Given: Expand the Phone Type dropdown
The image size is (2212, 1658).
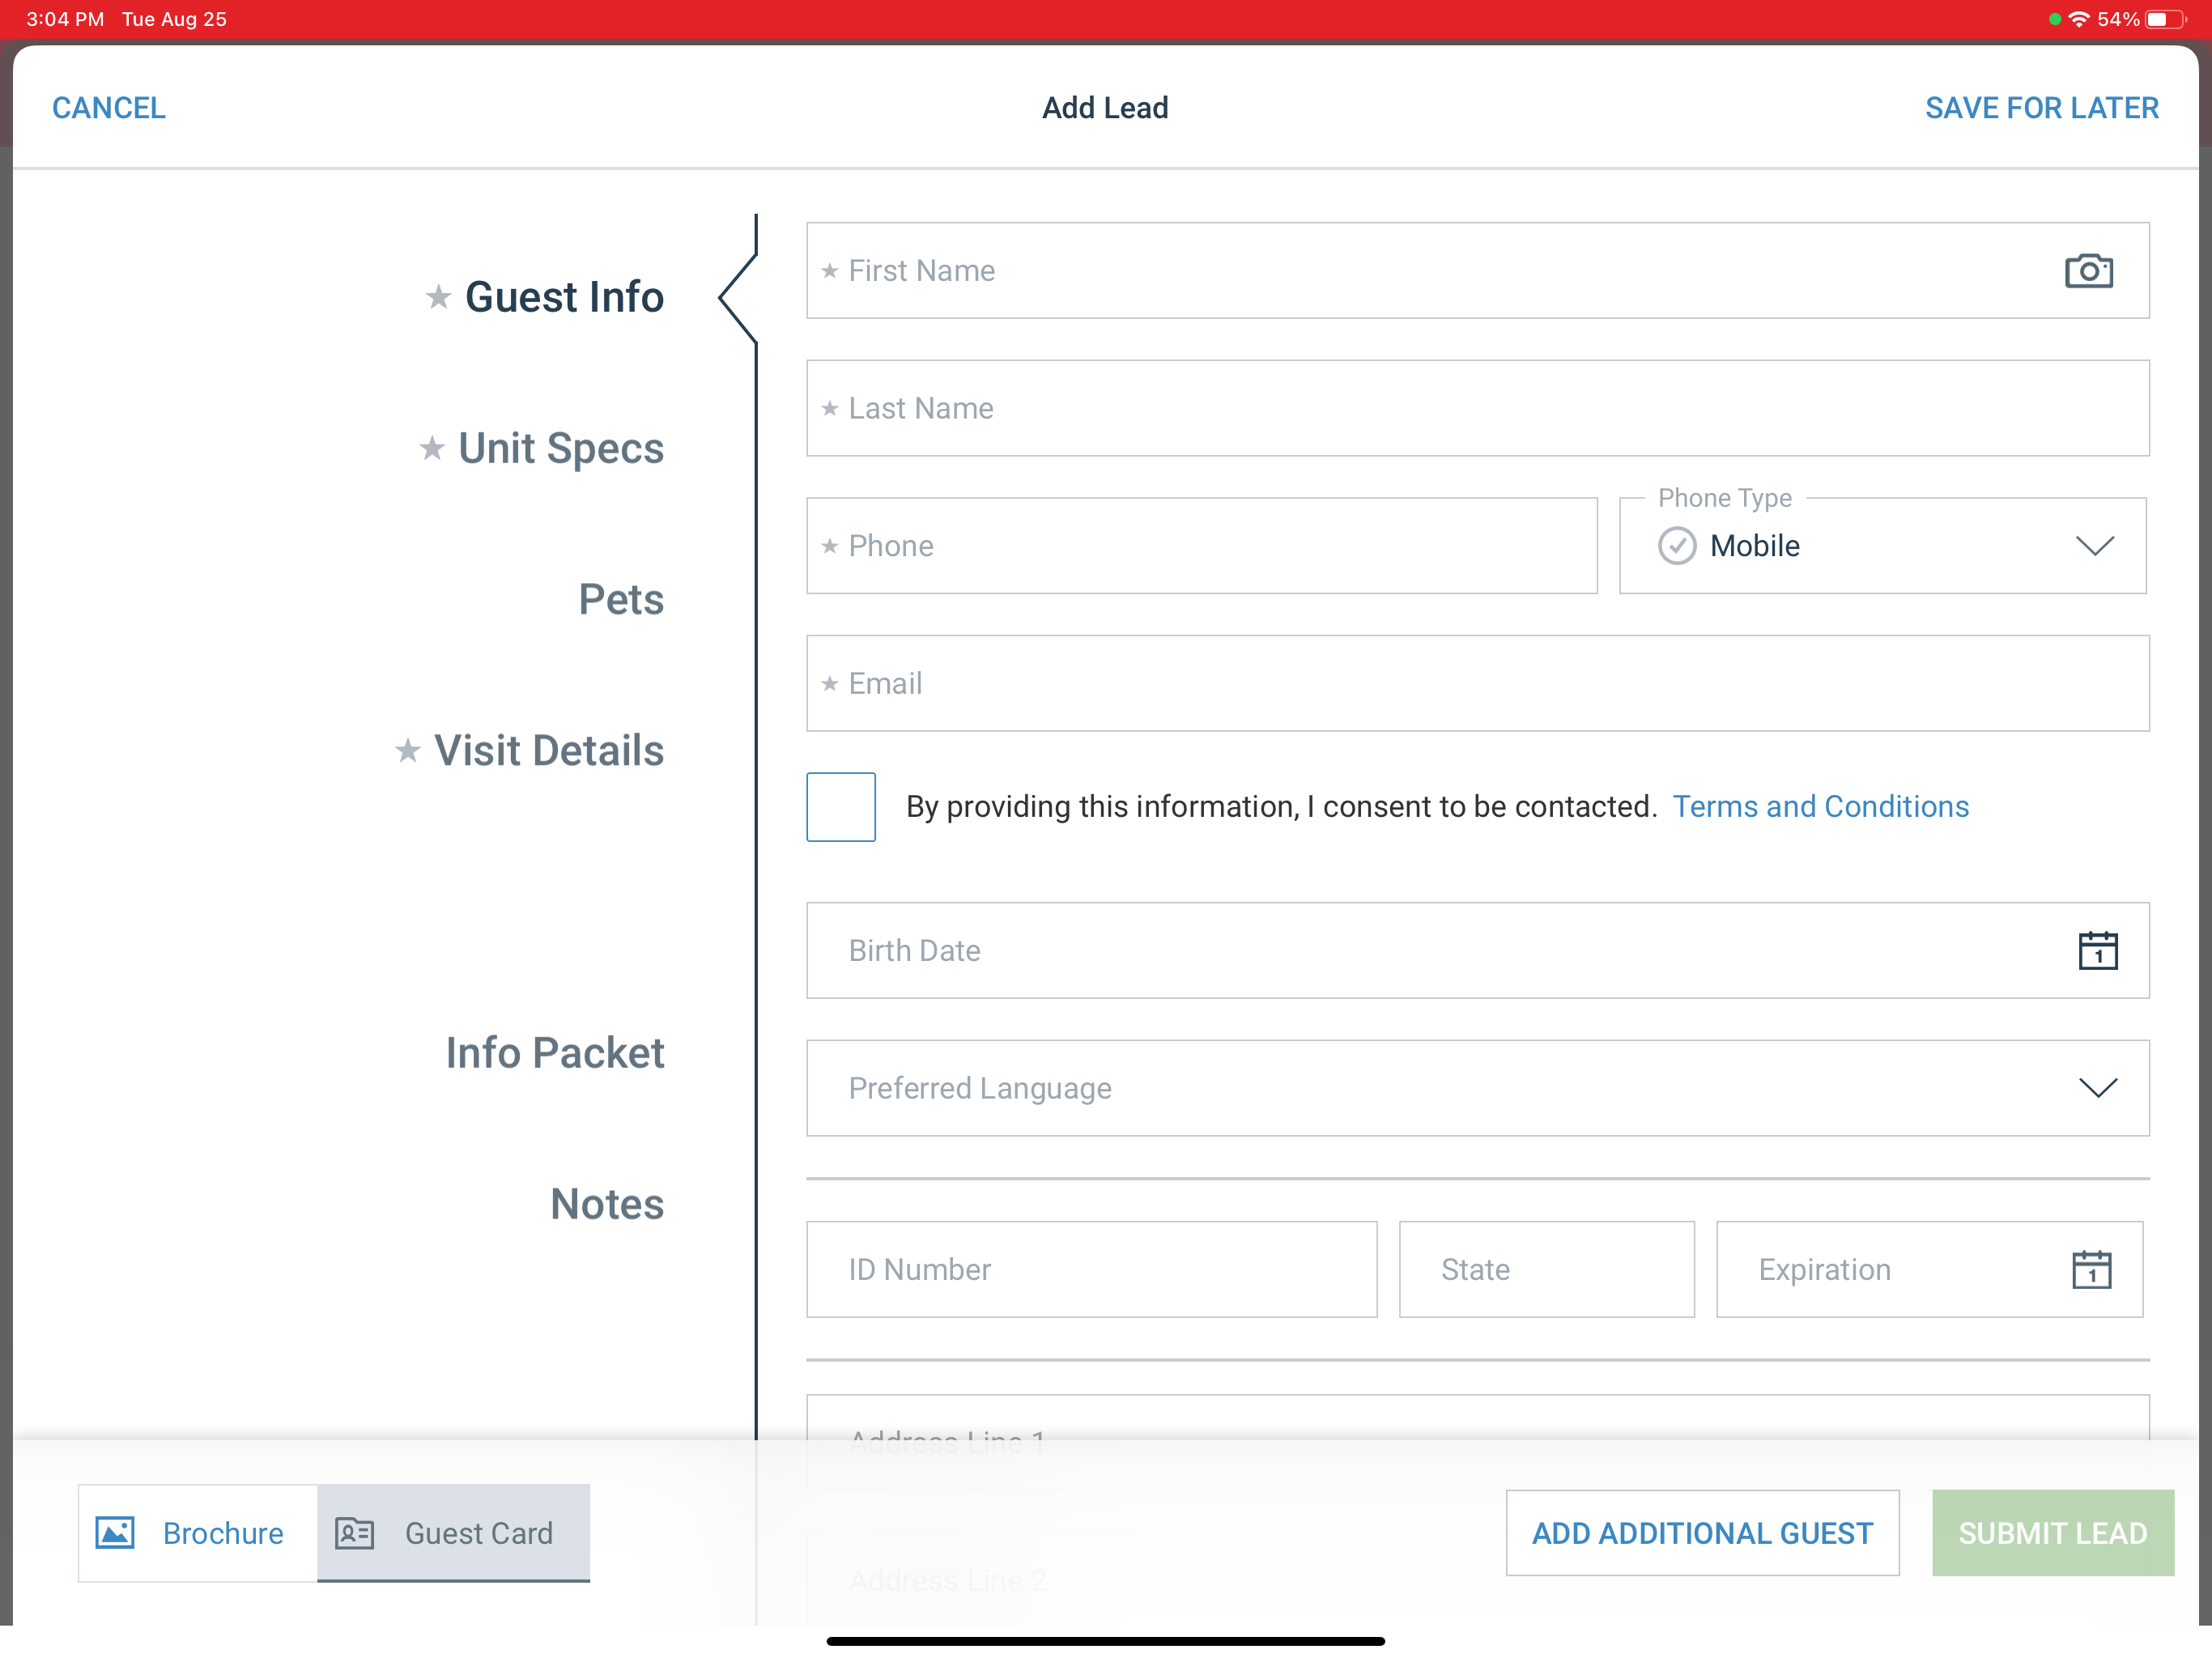Looking at the screenshot, I should [x=2094, y=546].
